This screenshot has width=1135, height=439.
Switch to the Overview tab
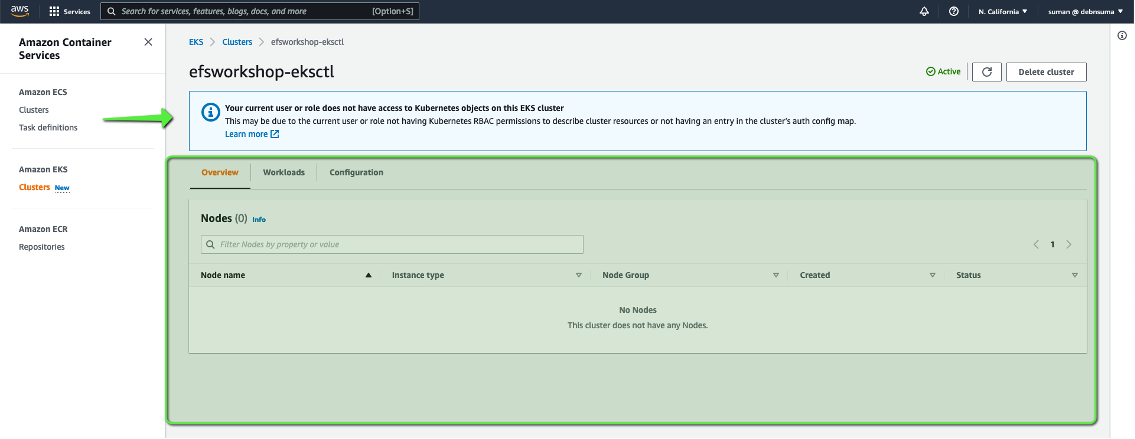pos(220,172)
